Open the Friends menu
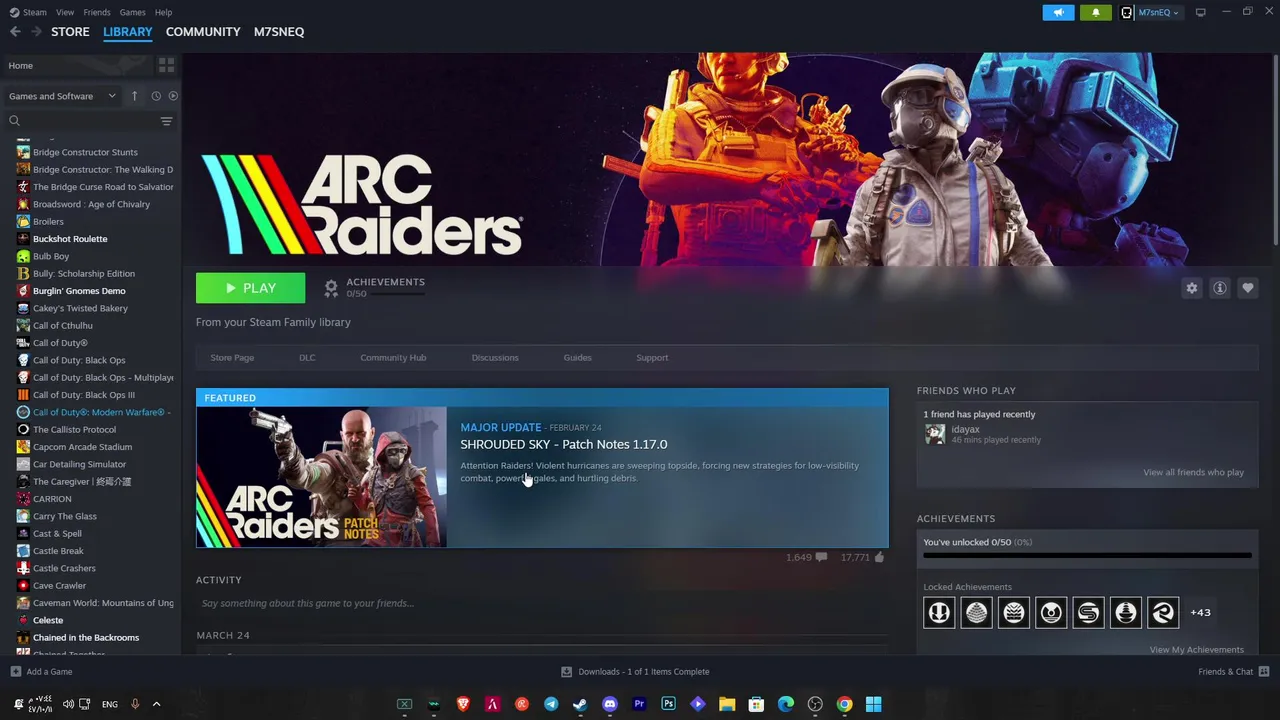This screenshot has height=720, width=1280. tap(97, 12)
